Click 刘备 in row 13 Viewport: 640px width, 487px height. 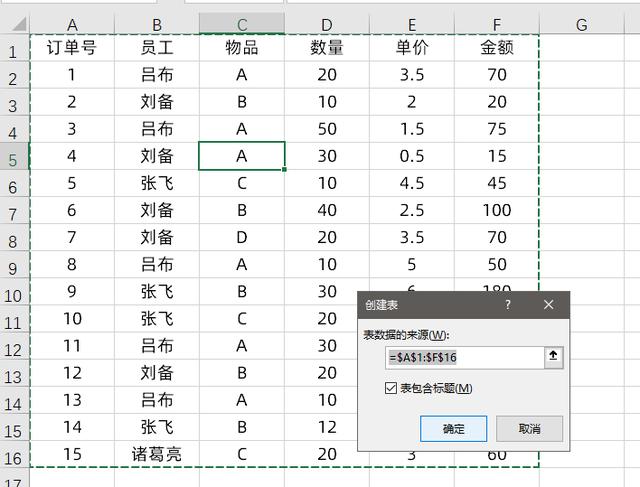157,373
